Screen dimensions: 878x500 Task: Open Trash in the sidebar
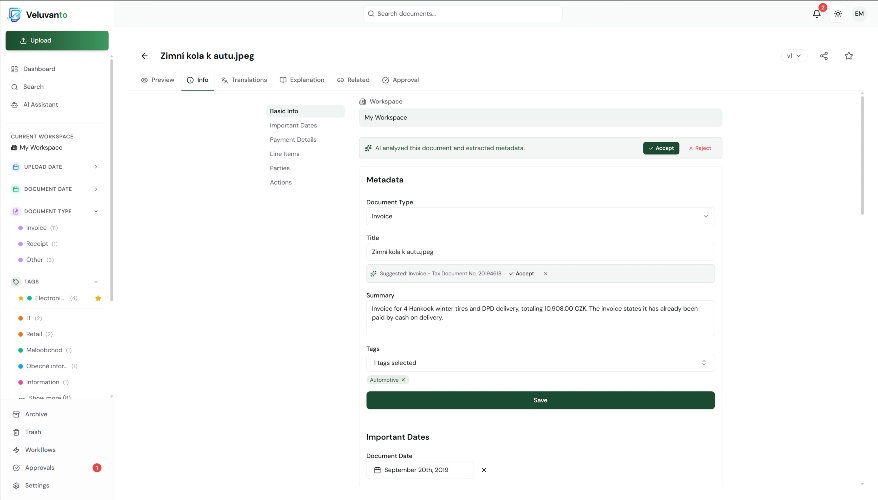tap(33, 432)
